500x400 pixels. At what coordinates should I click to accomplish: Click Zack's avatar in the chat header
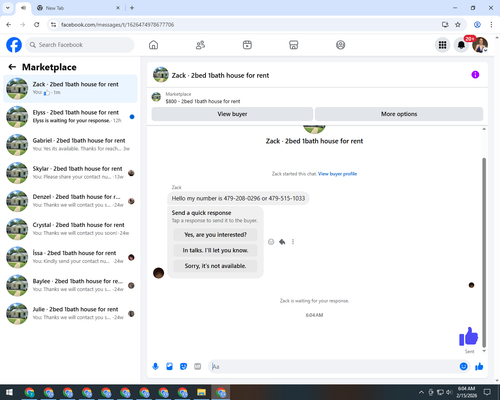pos(161,75)
